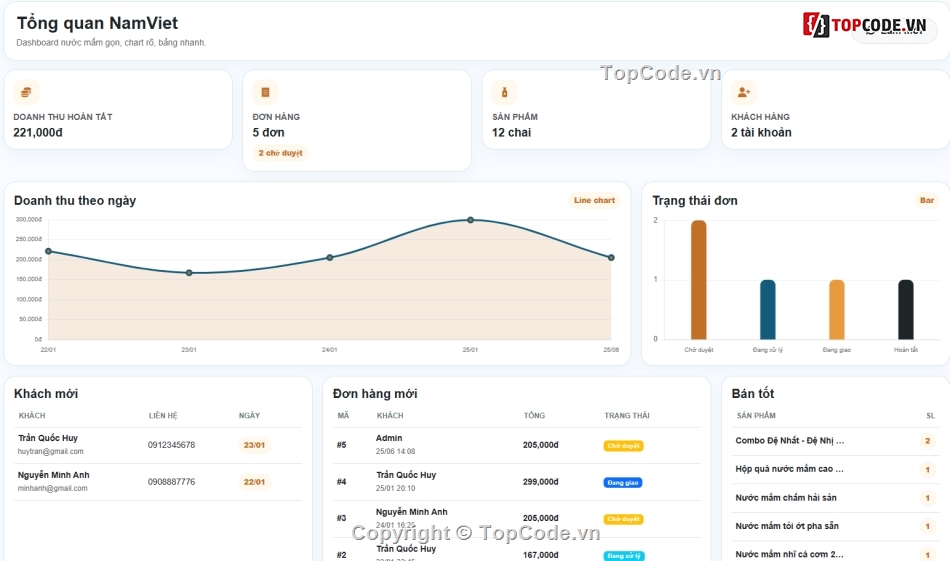This screenshot has height=561, width=950.
Task: Click order code #2
Action: [x=342, y=555]
